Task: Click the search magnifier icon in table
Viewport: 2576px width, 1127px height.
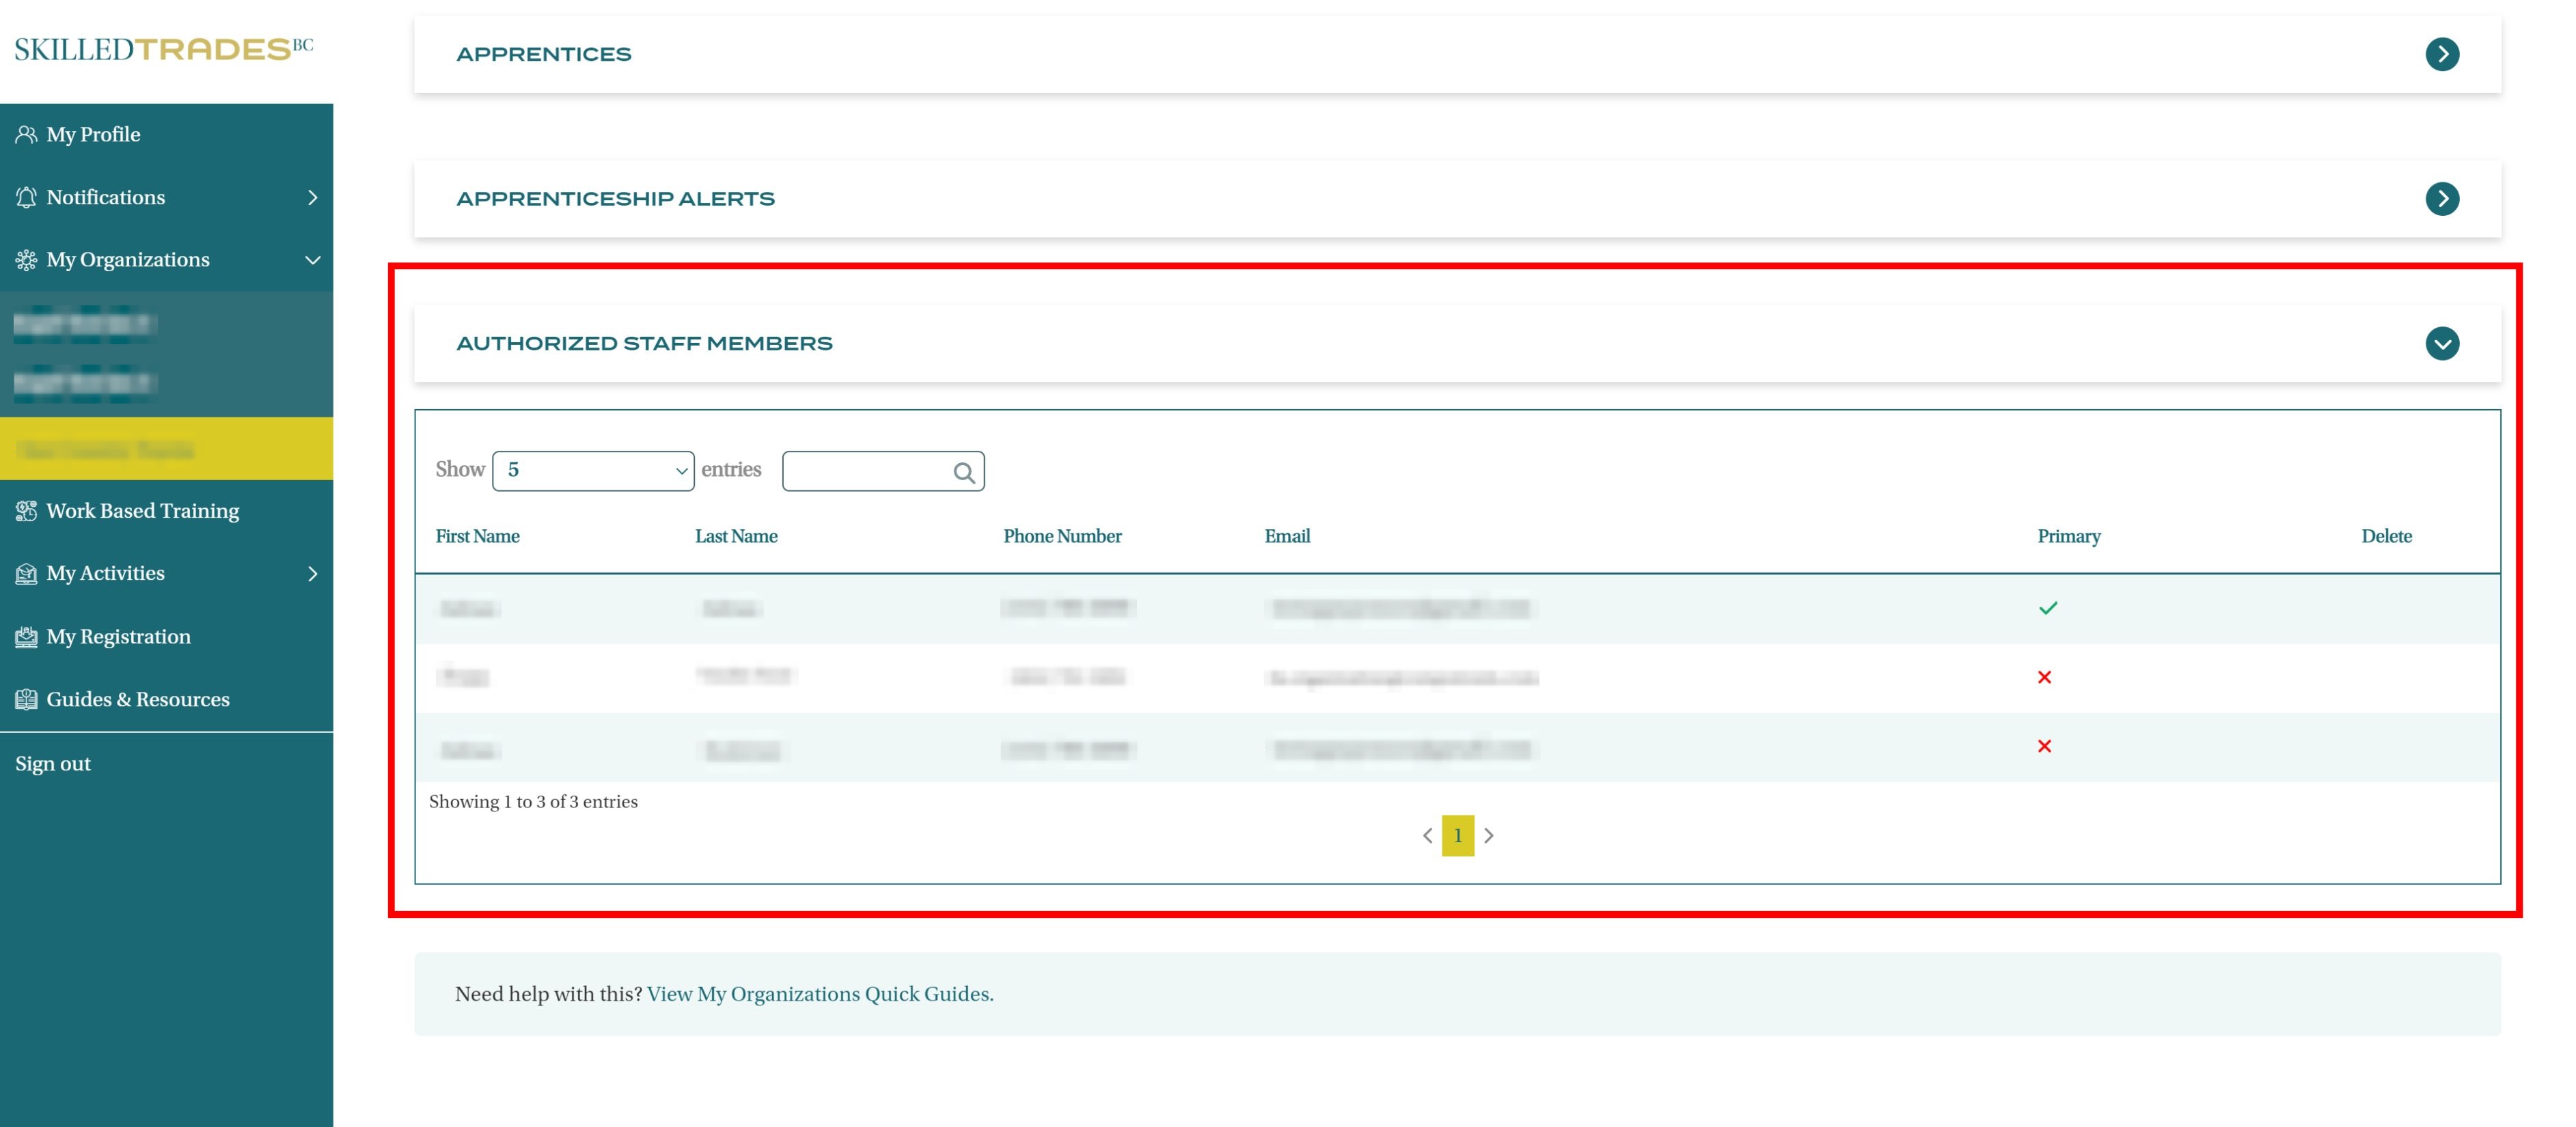Action: pyautogui.click(x=963, y=473)
